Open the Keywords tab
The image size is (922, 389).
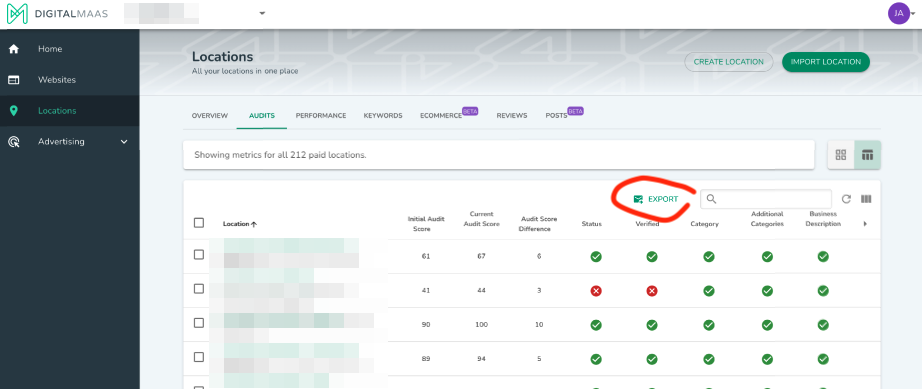[x=383, y=116]
